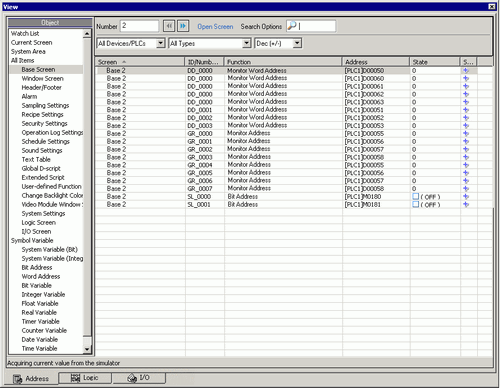The image size is (500, 388).
Task: Select Alarm in Object list
Action: click(x=29, y=96)
